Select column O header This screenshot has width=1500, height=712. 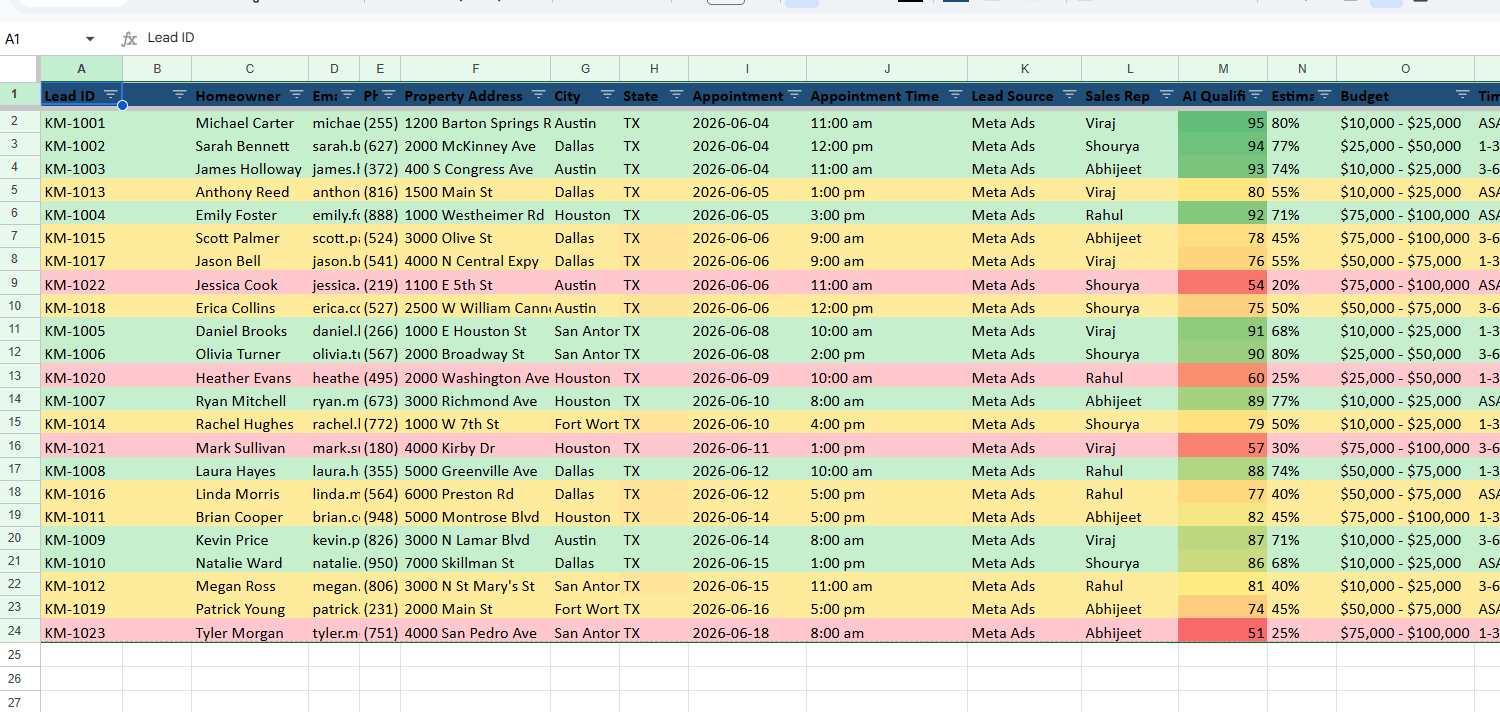pyautogui.click(x=1405, y=68)
